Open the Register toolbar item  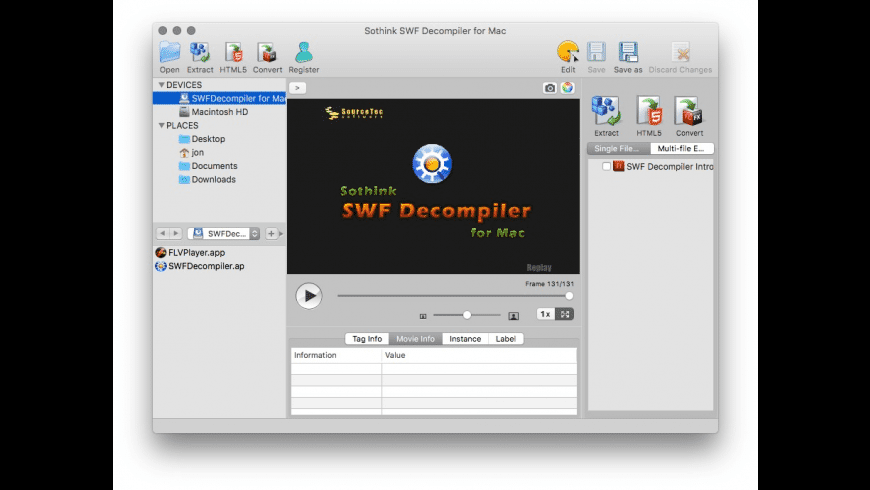(304, 57)
